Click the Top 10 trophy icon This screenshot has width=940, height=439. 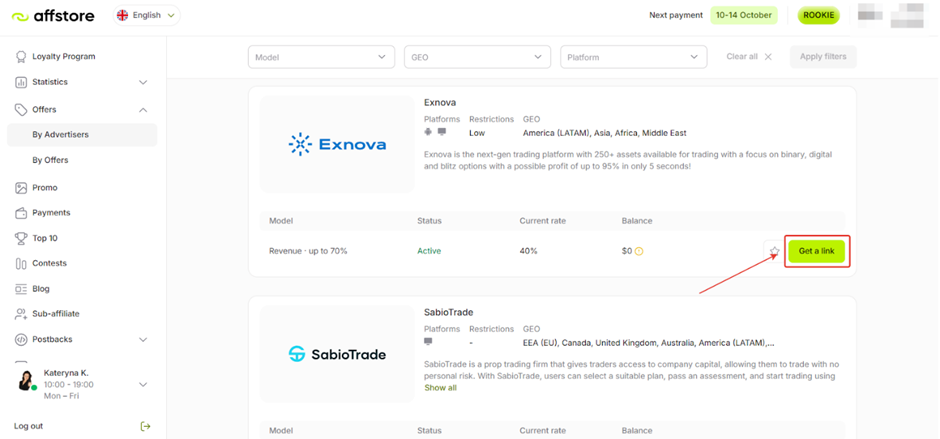[21, 238]
